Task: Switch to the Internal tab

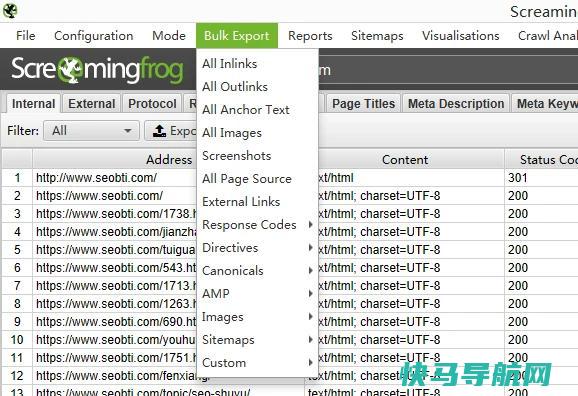Action: coord(33,104)
